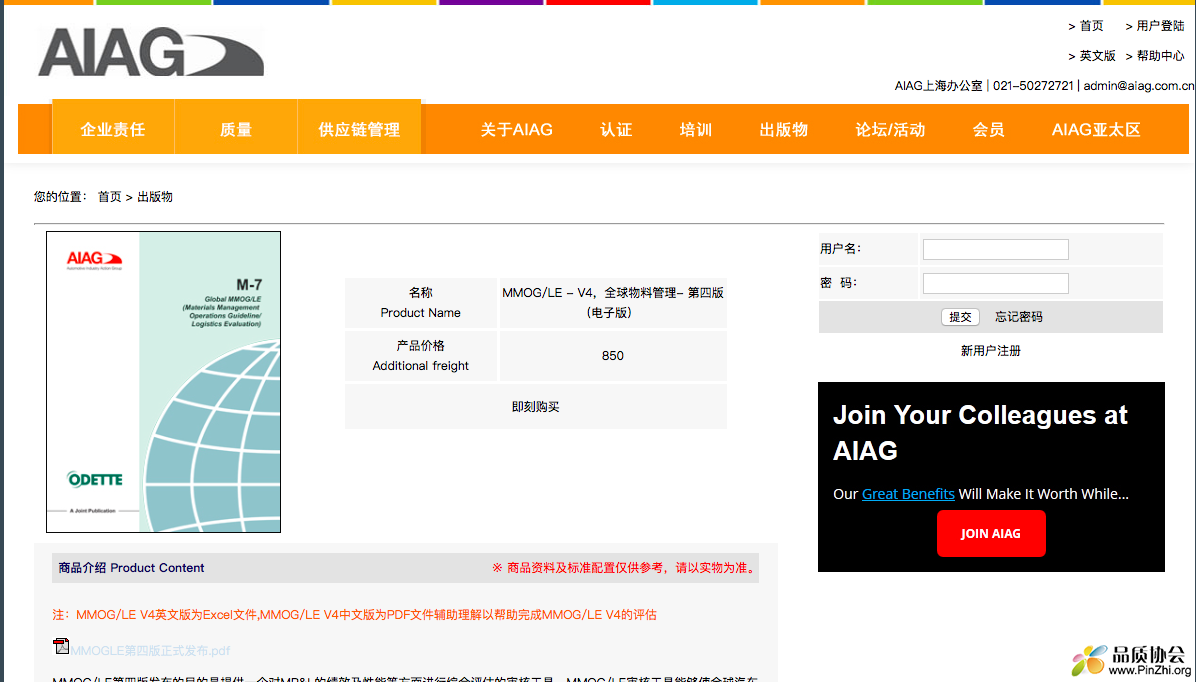This screenshot has width=1196, height=682.
Task: Open the 质量 menu item
Action: (236, 129)
